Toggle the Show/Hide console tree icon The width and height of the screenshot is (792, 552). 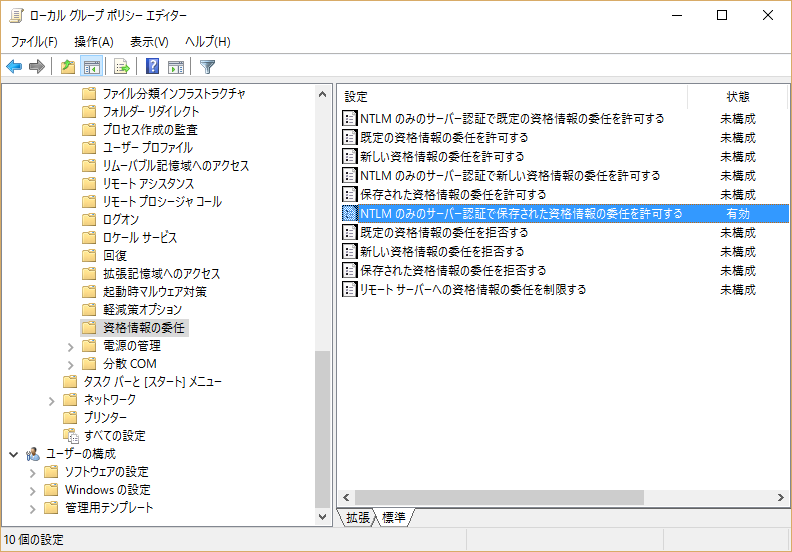coord(91,66)
